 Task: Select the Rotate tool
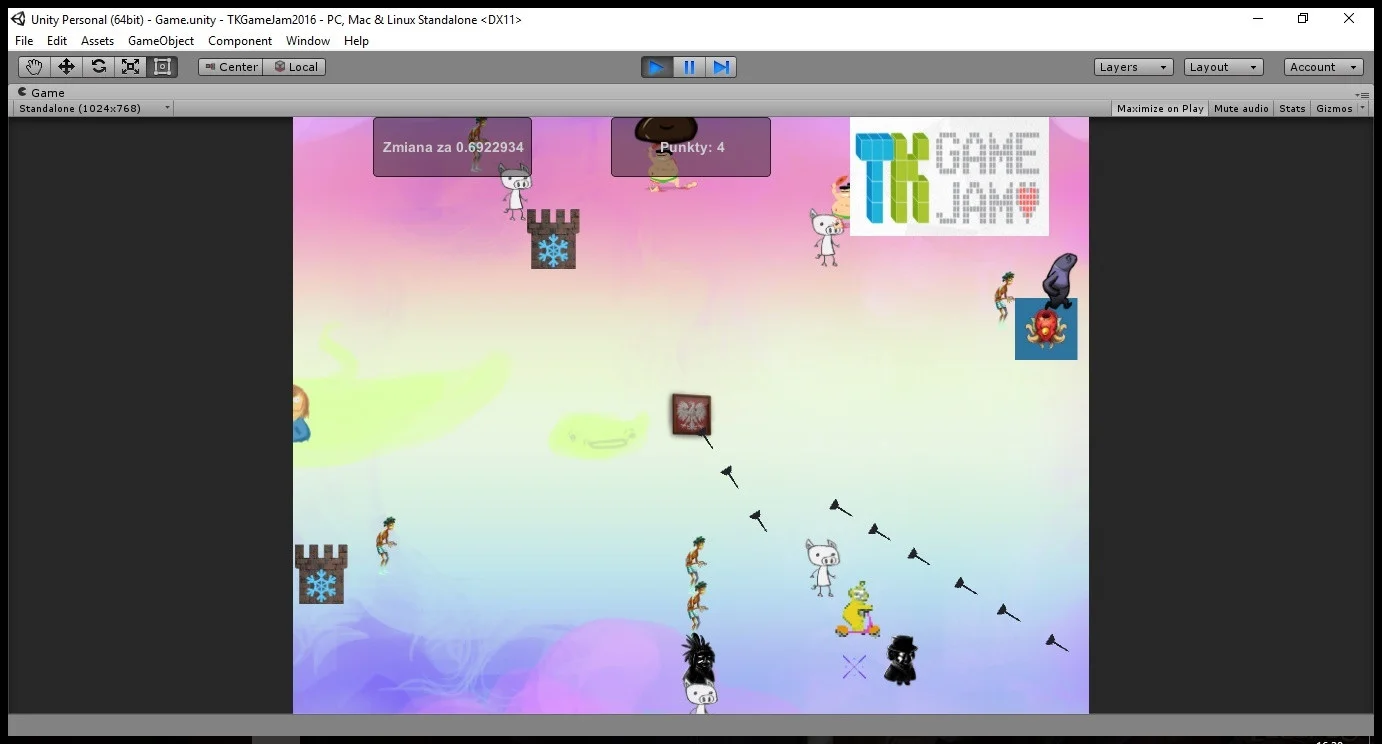98,67
